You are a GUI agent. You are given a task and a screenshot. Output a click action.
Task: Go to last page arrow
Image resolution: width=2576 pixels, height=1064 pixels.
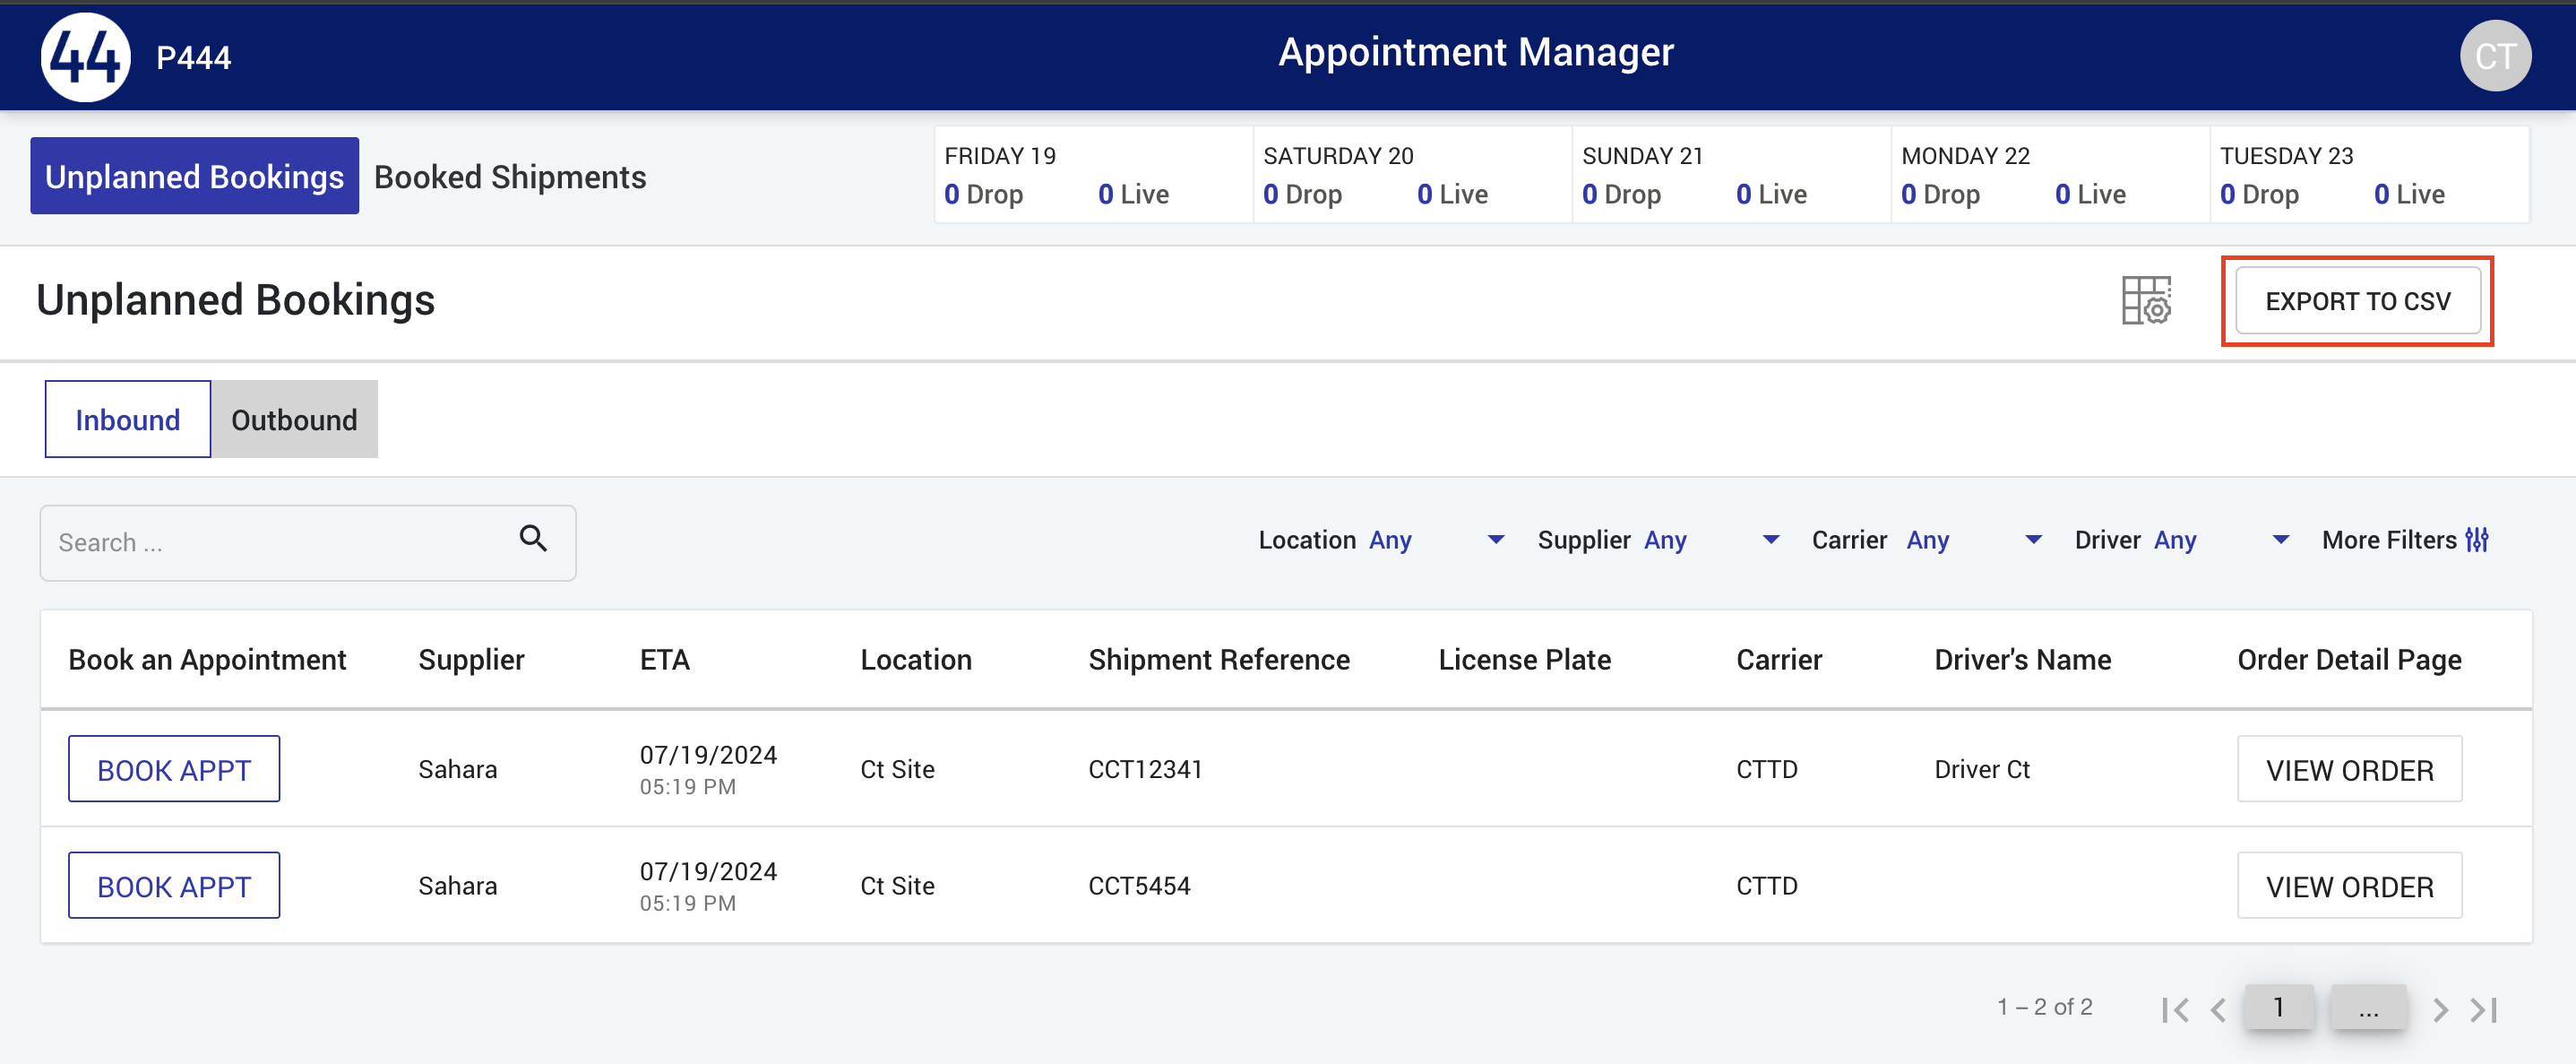(2484, 1010)
